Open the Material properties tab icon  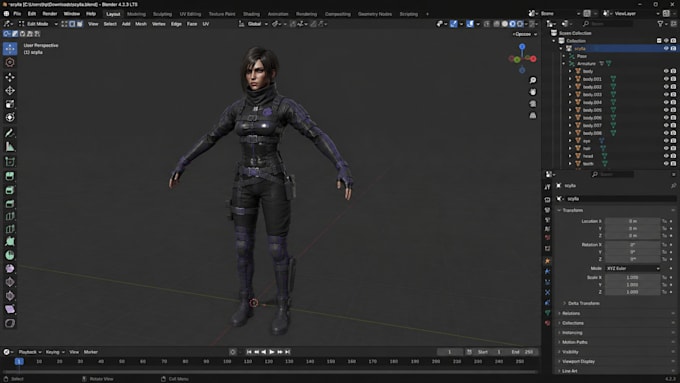(547, 323)
